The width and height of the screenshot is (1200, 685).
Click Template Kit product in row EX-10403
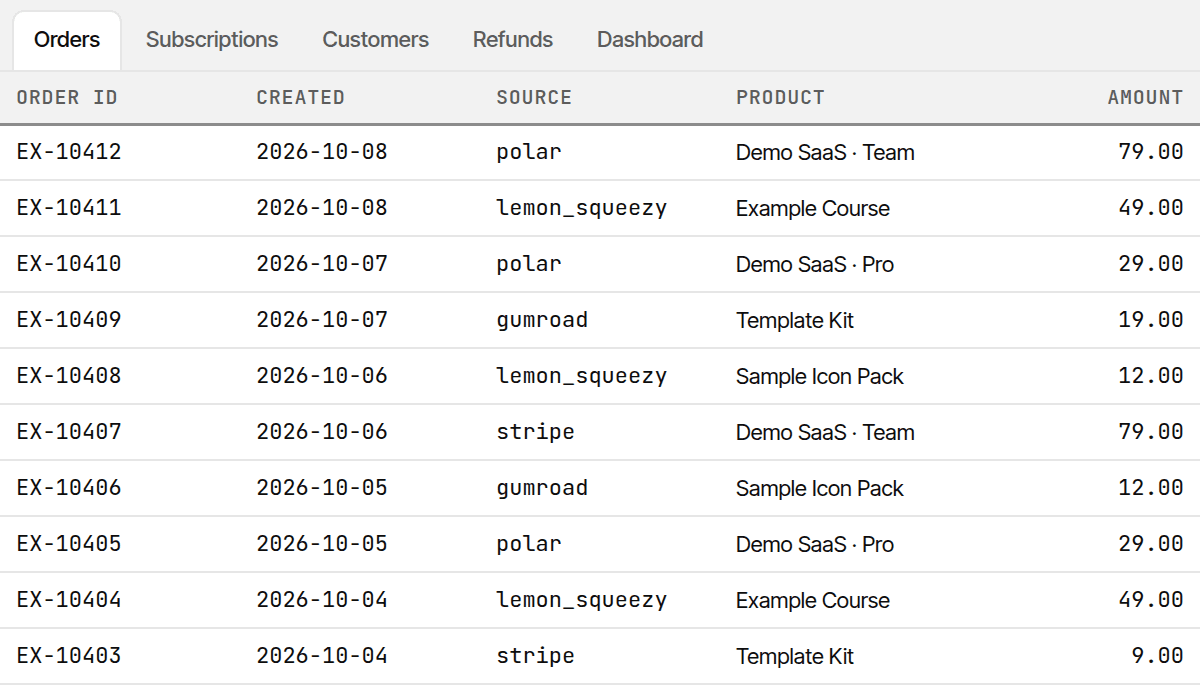[795, 656]
